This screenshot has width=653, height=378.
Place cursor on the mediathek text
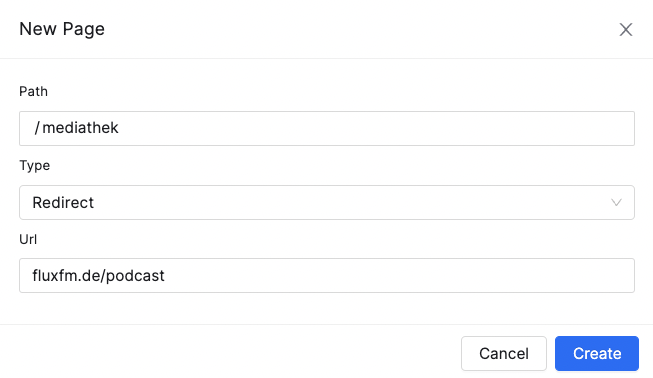(80, 128)
